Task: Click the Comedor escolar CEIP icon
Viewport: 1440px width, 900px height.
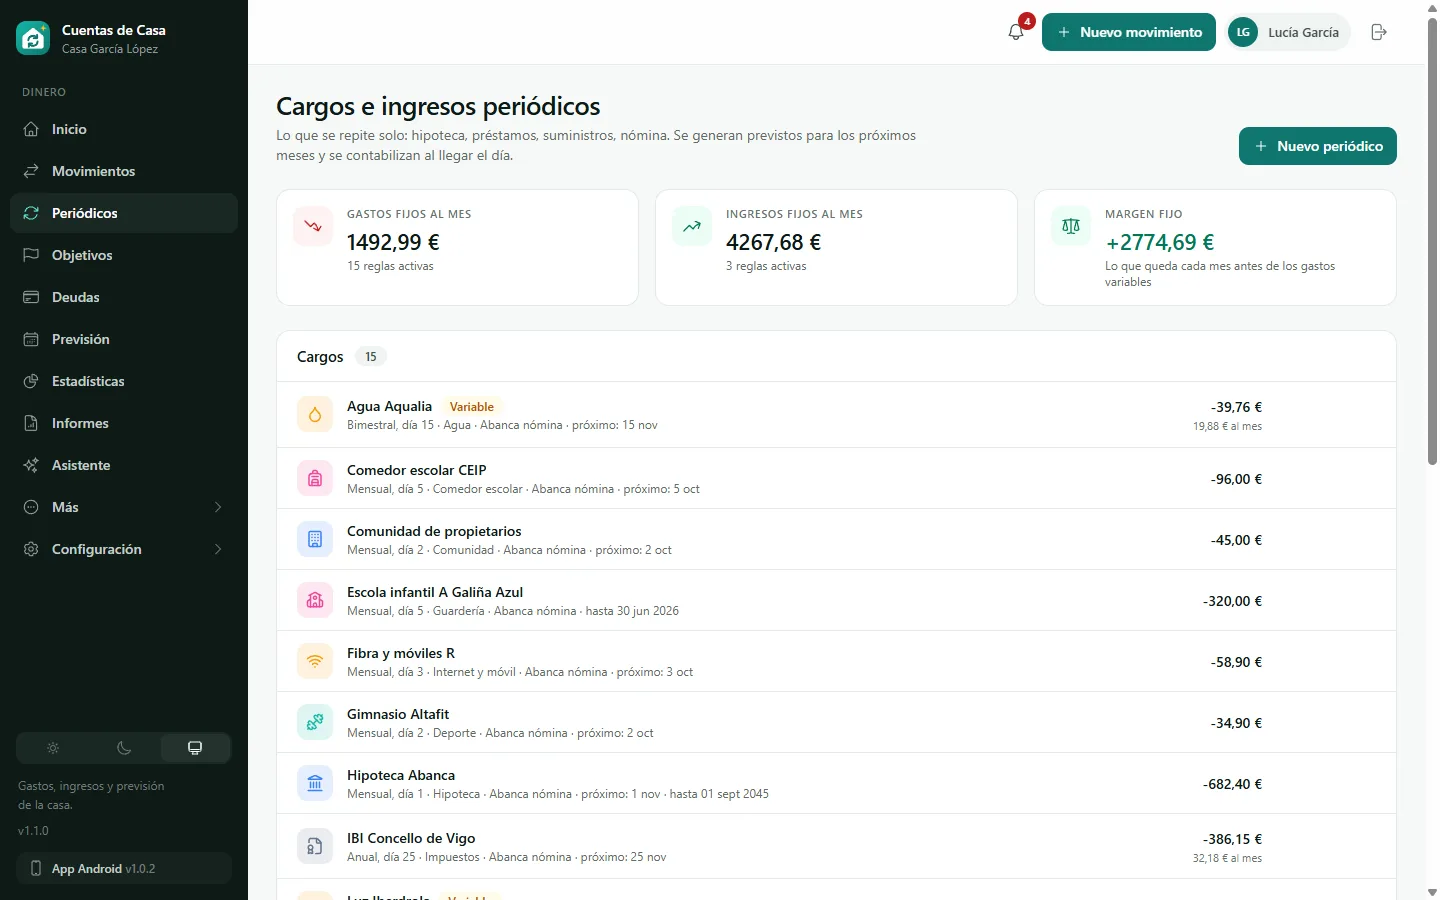Action: pos(315,478)
